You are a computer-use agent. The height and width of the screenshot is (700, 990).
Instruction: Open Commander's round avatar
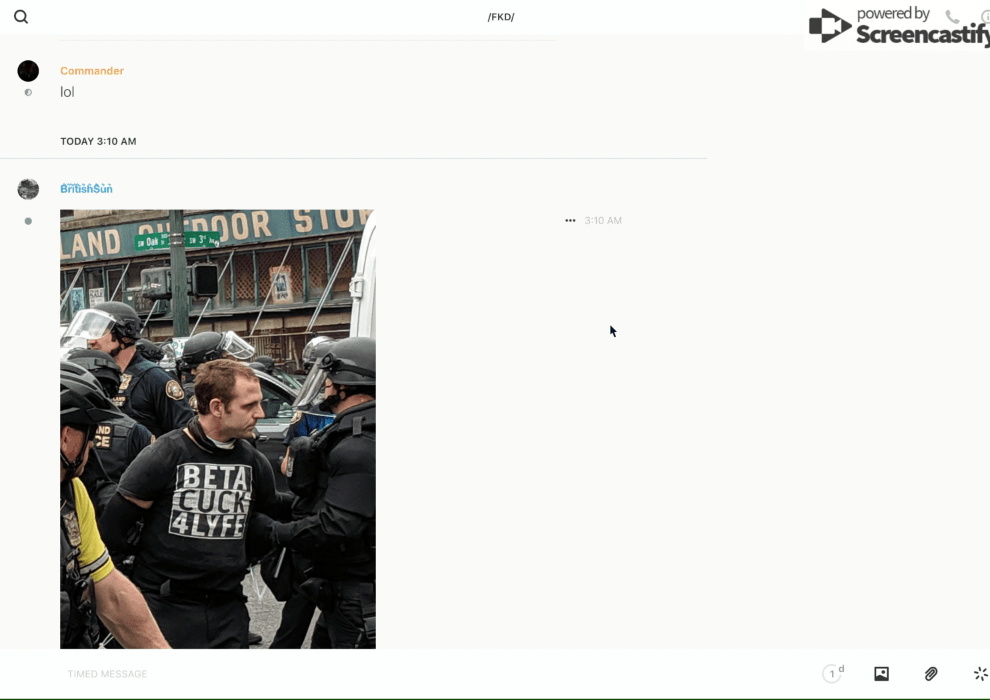click(28, 71)
